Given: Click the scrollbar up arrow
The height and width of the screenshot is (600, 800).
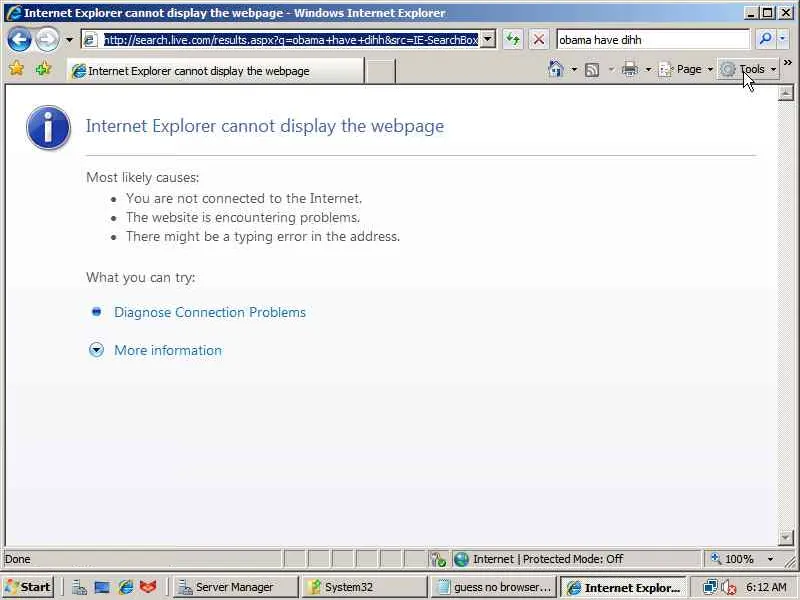Looking at the screenshot, I should tap(786, 93).
